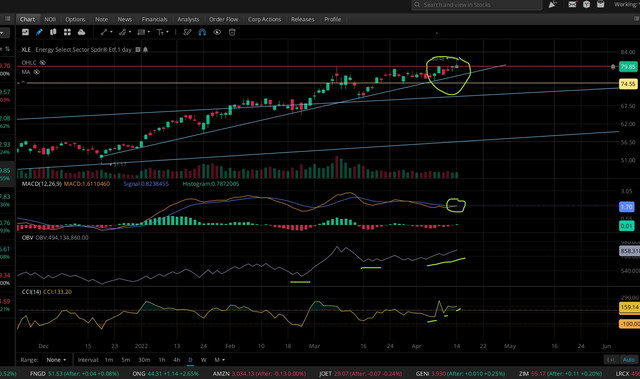Click the alert bell next to XLE title
Viewport: 640px width, 379px height.
(x=145, y=49)
